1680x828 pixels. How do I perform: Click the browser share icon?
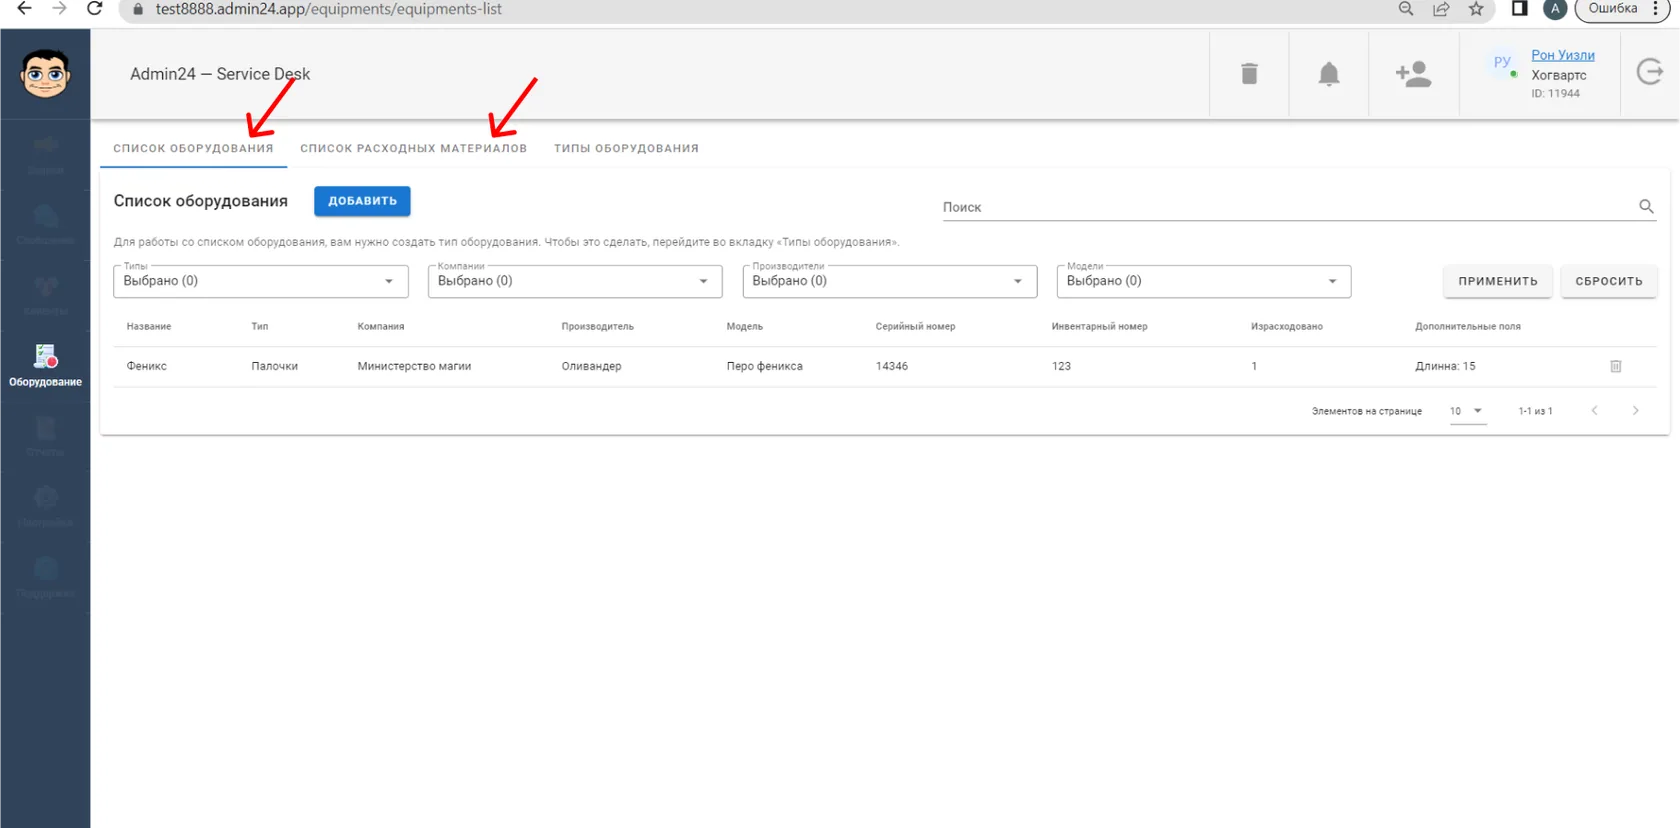(x=1441, y=9)
